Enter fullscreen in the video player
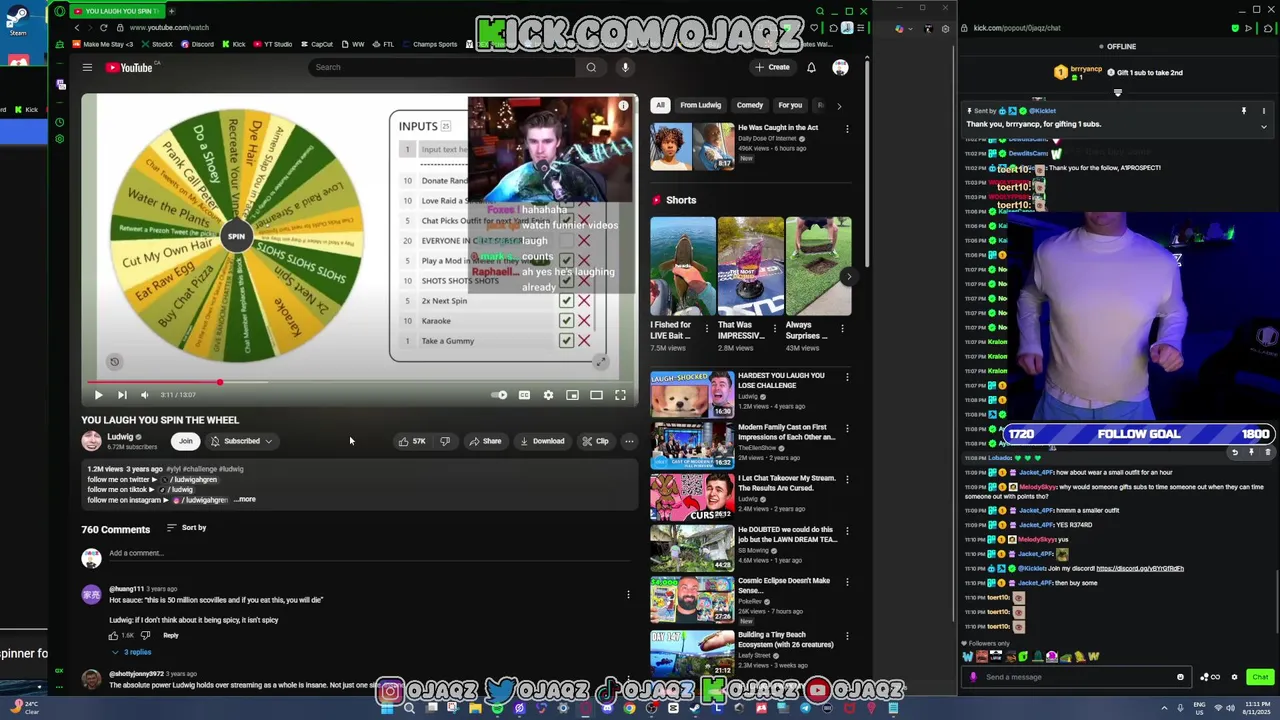 pyautogui.click(x=620, y=395)
